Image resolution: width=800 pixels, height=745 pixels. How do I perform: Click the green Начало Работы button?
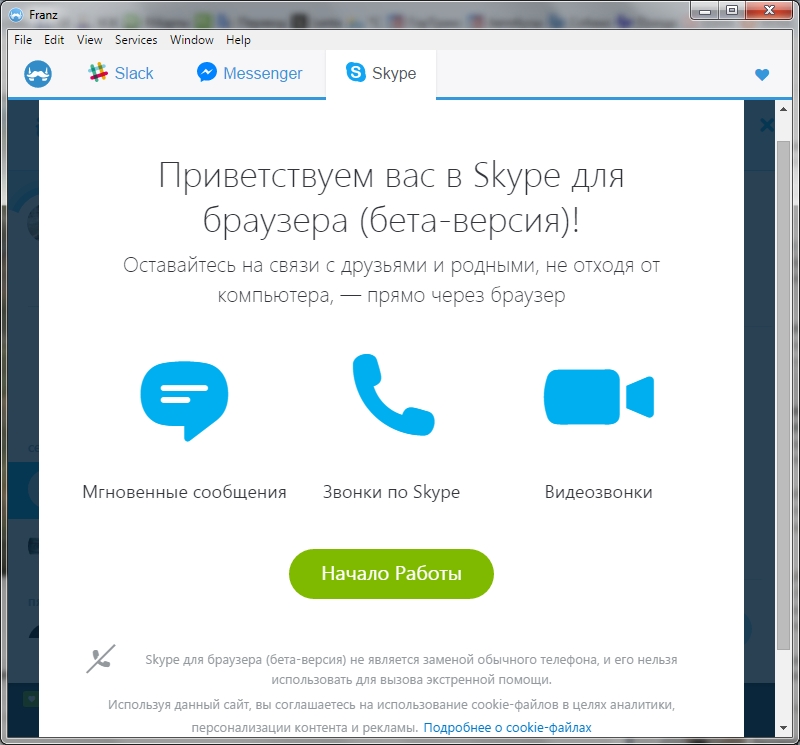pos(391,574)
